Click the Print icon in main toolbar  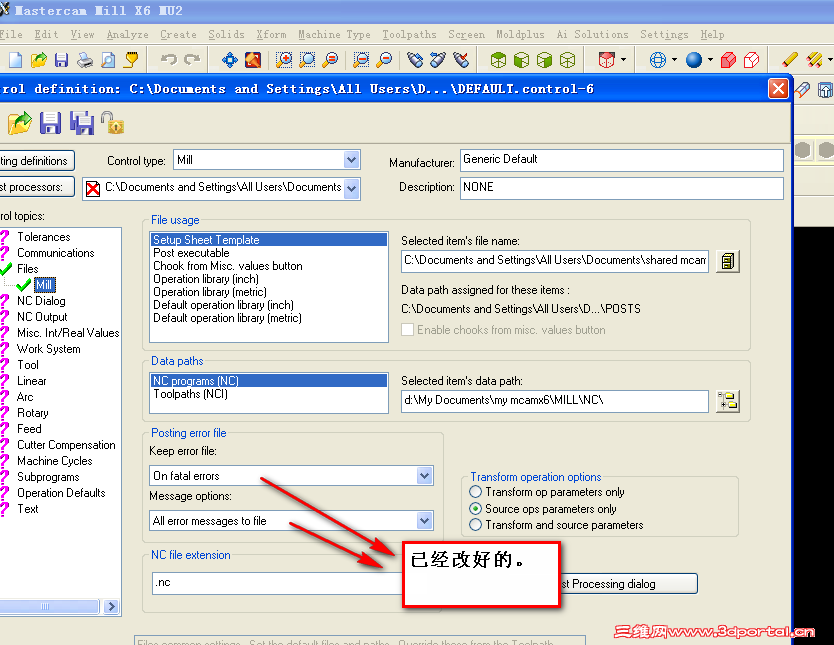pos(85,60)
